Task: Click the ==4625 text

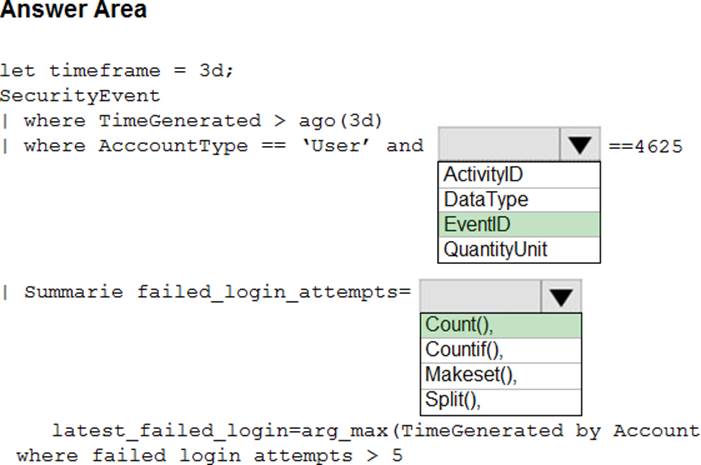Action: [645, 147]
